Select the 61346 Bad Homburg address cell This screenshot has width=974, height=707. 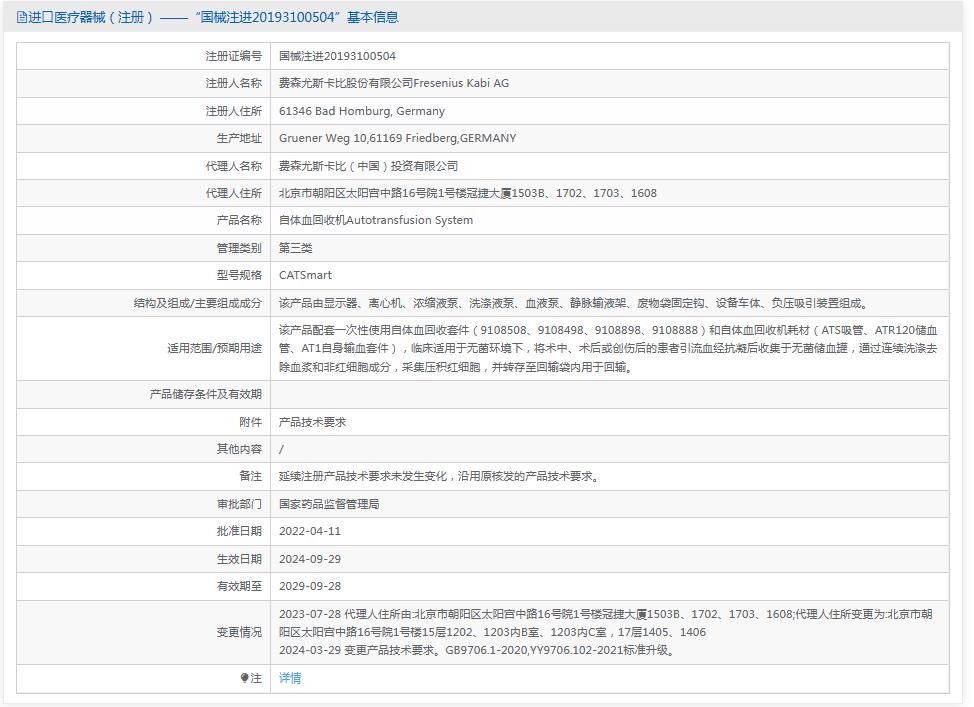(x=370, y=111)
